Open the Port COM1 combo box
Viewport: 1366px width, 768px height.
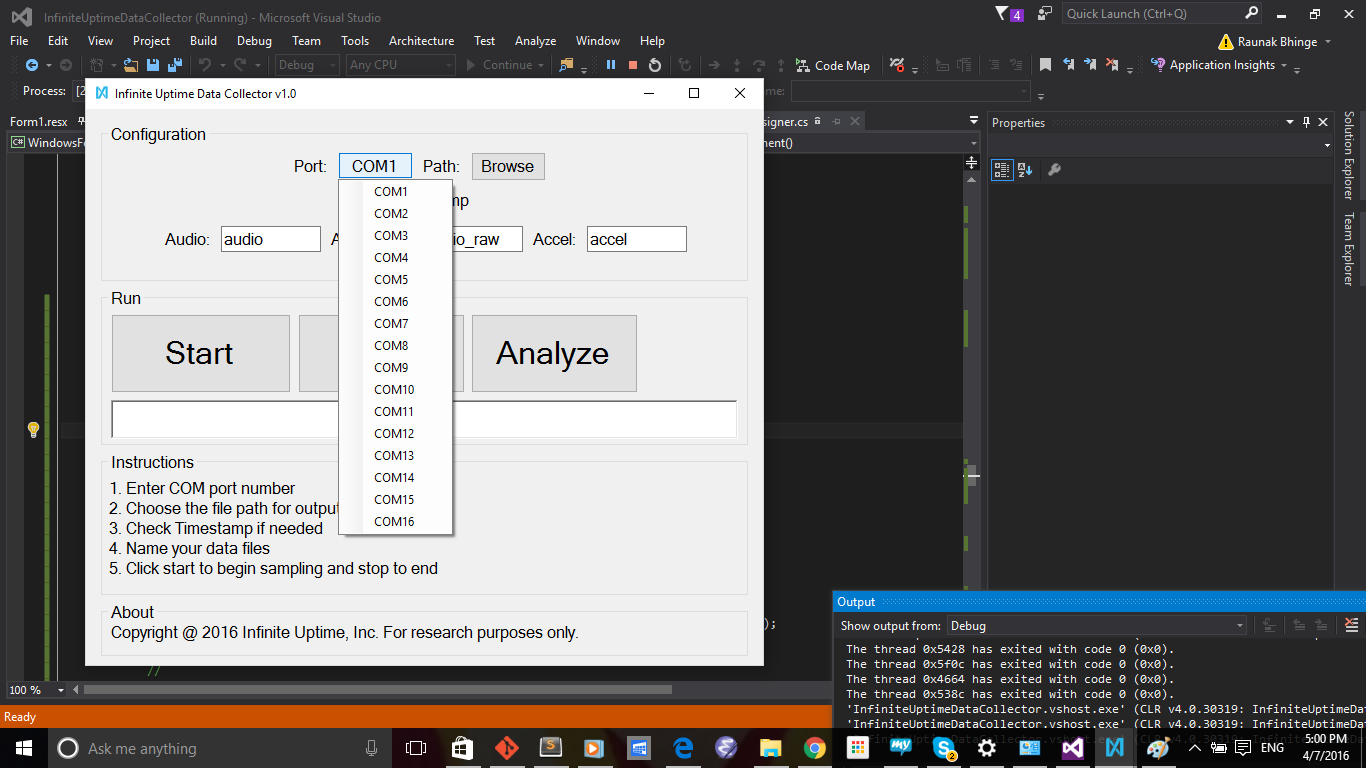click(x=375, y=166)
